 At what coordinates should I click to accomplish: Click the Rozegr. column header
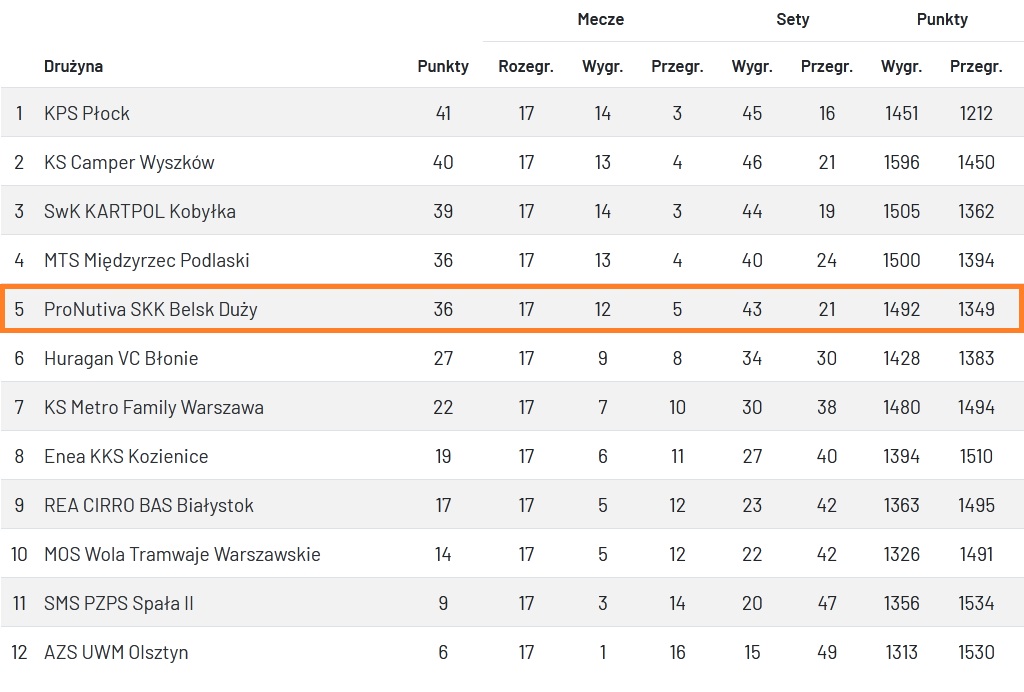(x=526, y=67)
